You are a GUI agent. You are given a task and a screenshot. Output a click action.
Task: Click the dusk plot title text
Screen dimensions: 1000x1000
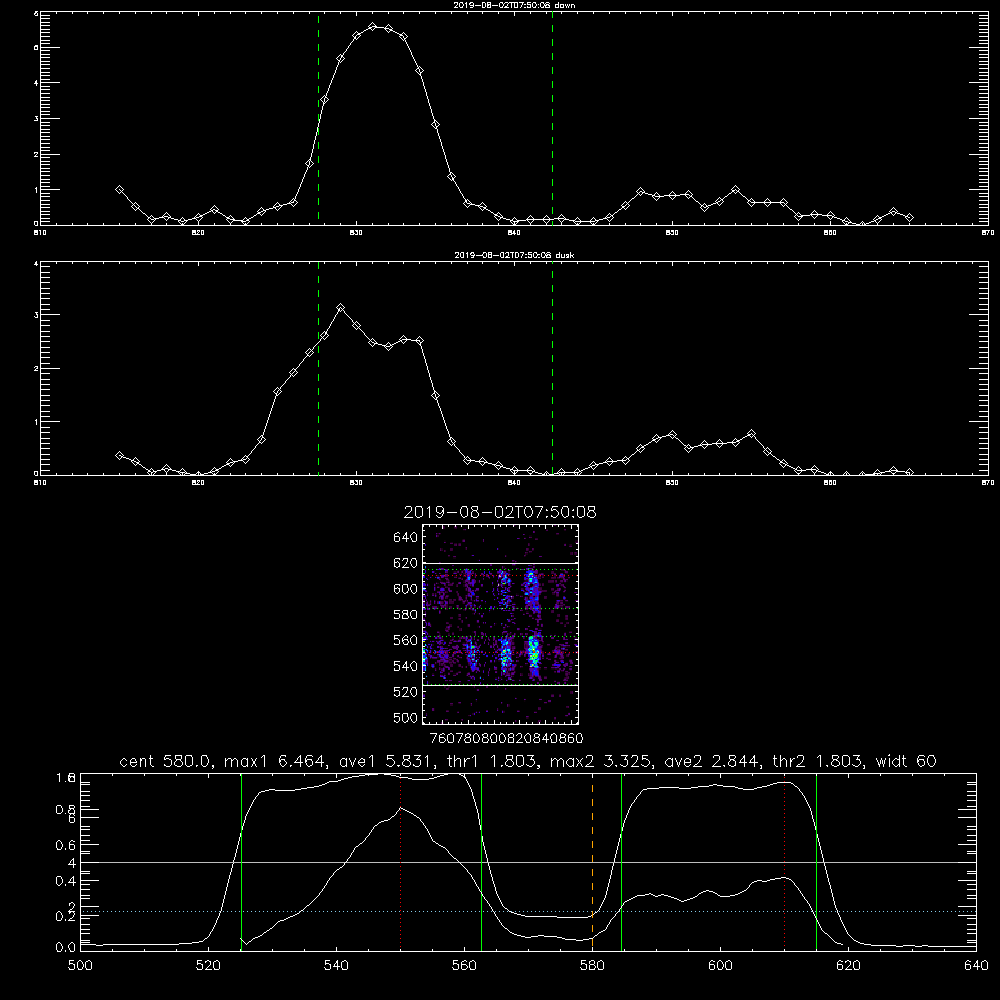point(514,255)
